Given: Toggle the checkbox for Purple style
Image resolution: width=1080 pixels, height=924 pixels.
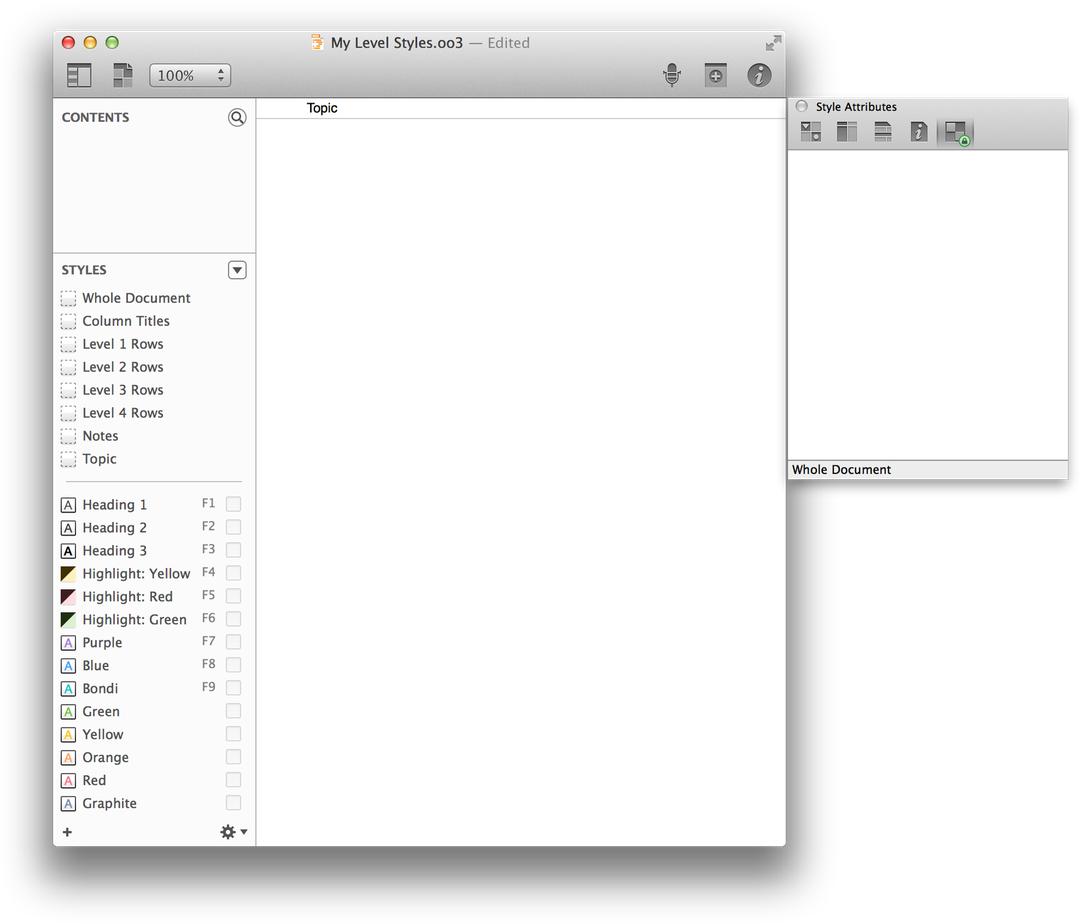Looking at the screenshot, I should (x=233, y=642).
